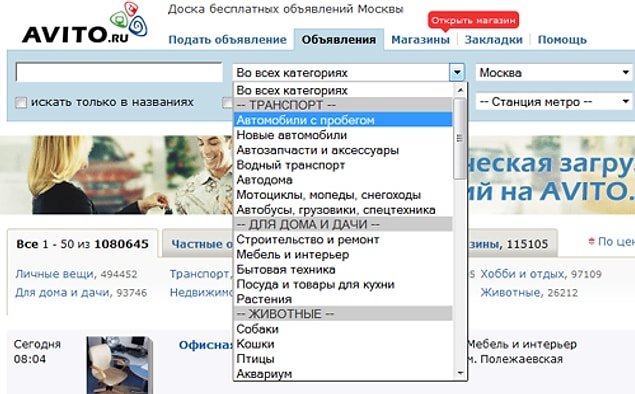The width and height of the screenshot is (635, 394).
Task: Pick 'Бытовая техника' category
Action: coord(343,269)
